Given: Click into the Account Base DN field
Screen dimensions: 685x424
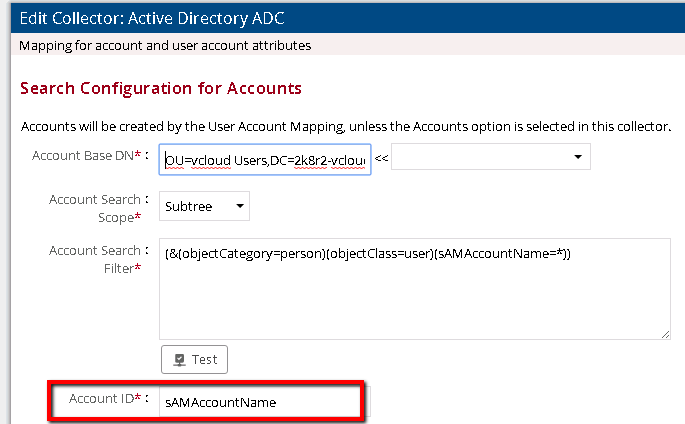Looking at the screenshot, I should click(x=265, y=158).
